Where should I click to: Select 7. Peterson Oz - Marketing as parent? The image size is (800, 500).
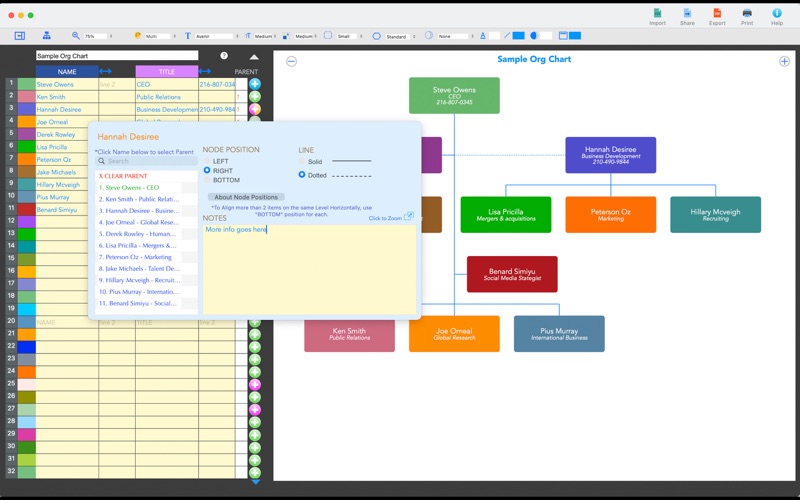[x=135, y=257]
